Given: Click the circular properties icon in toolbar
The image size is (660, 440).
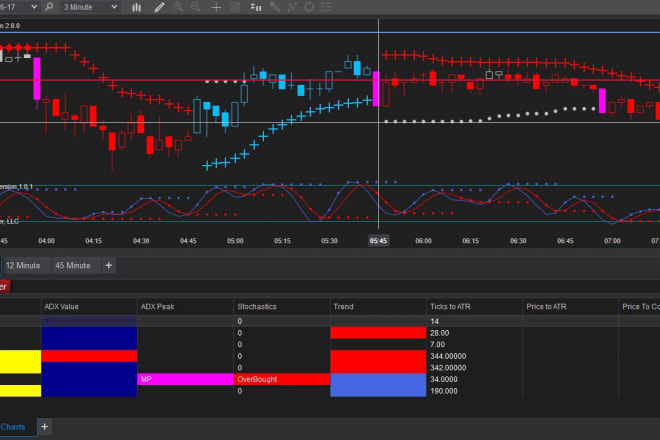Looking at the screenshot, I should pyautogui.click(x=309, y=7).
